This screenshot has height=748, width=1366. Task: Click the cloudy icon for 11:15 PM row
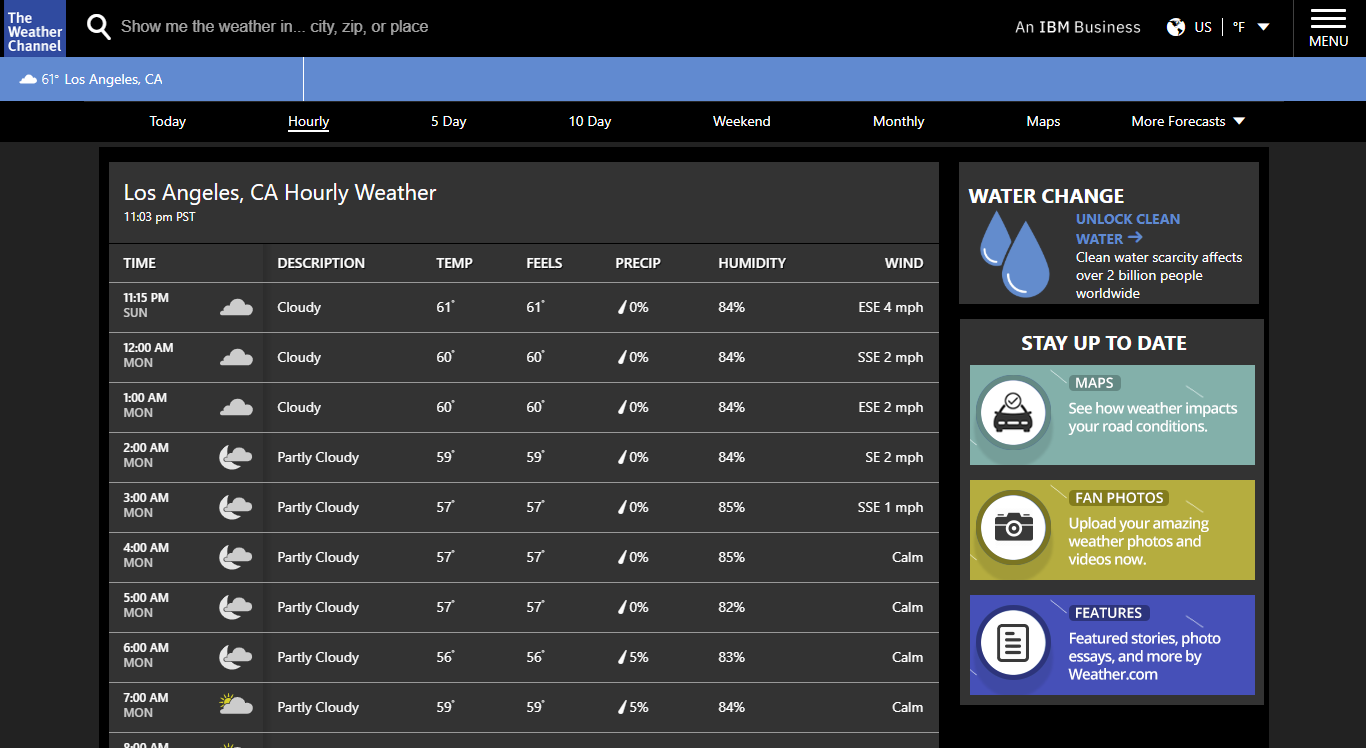[236, 306]
